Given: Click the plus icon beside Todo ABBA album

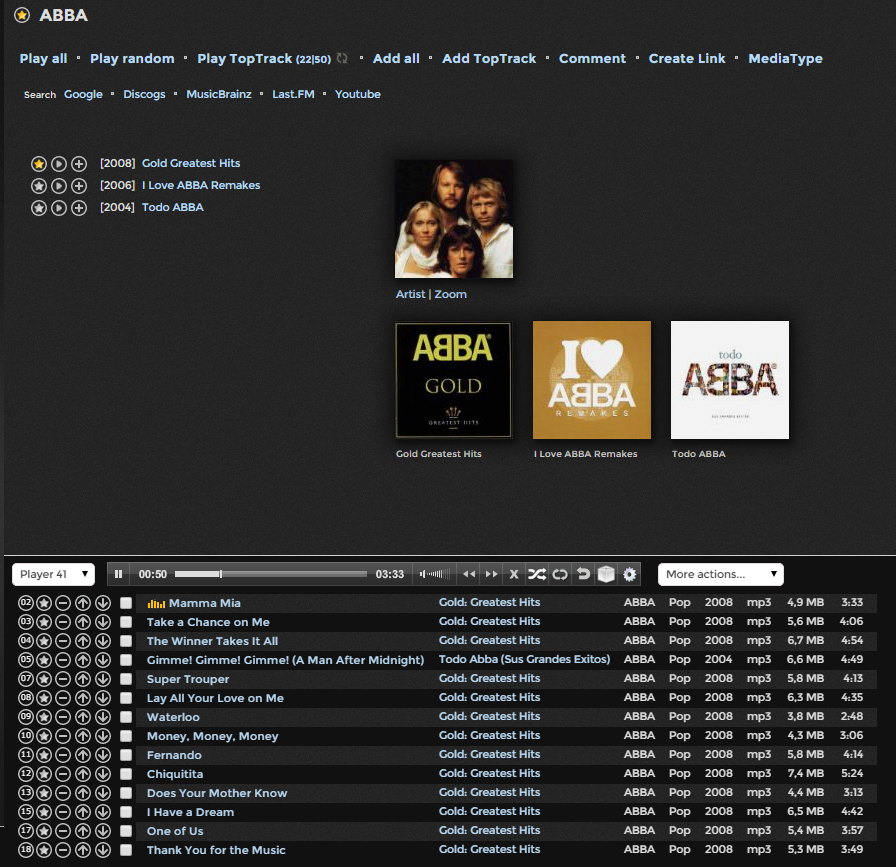Looking at the screenshot, I should [79, 208].
